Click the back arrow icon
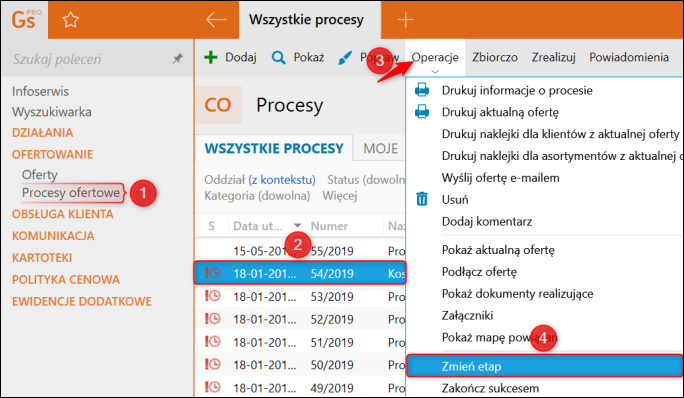The height and width of the screenshot is (398, 684). click(216, 20)
